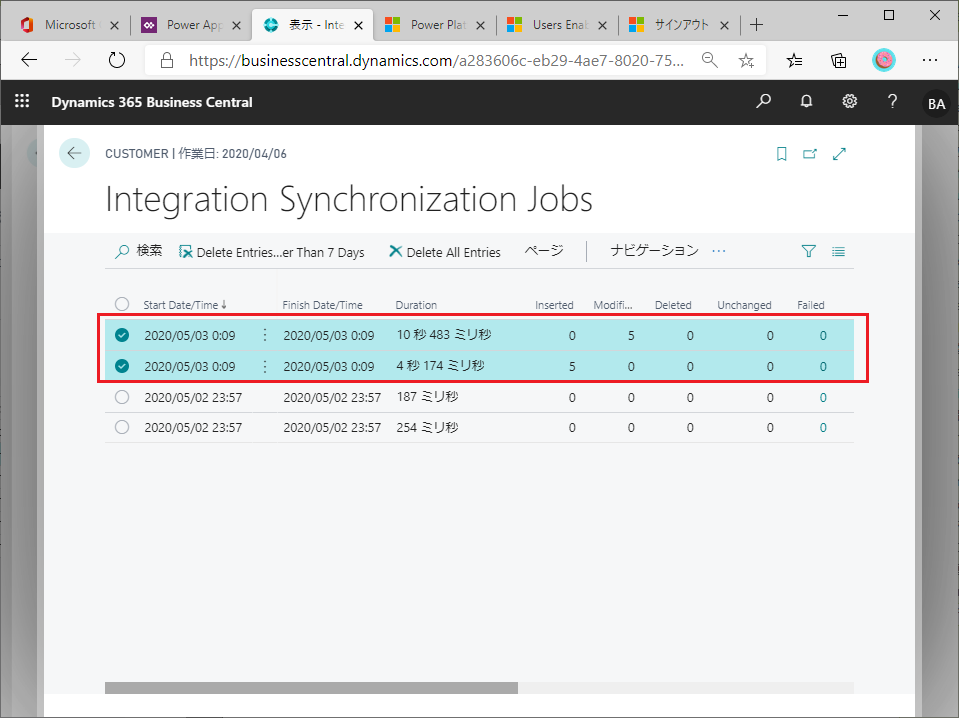Click the search magnifier in Business Central header
The height and width of the screenshot is (718, 959).
coord(763,102)
